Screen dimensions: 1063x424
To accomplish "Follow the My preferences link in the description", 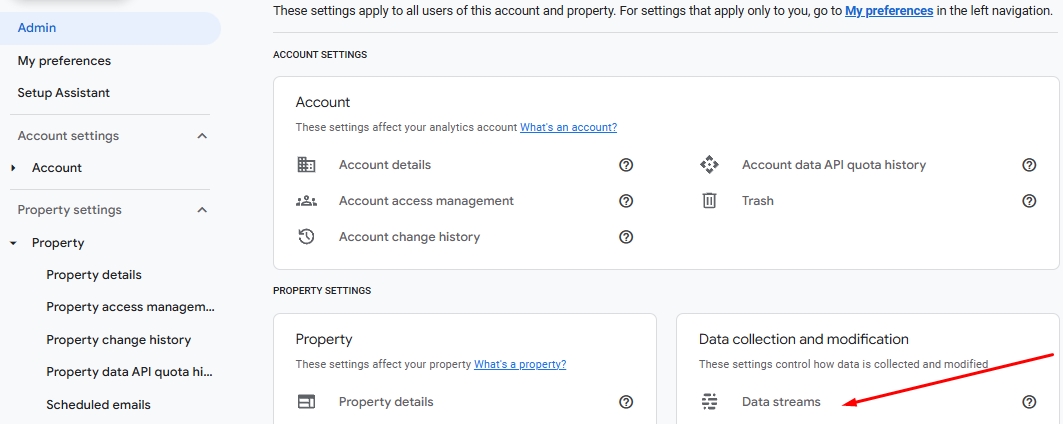I will coord(889,11).
